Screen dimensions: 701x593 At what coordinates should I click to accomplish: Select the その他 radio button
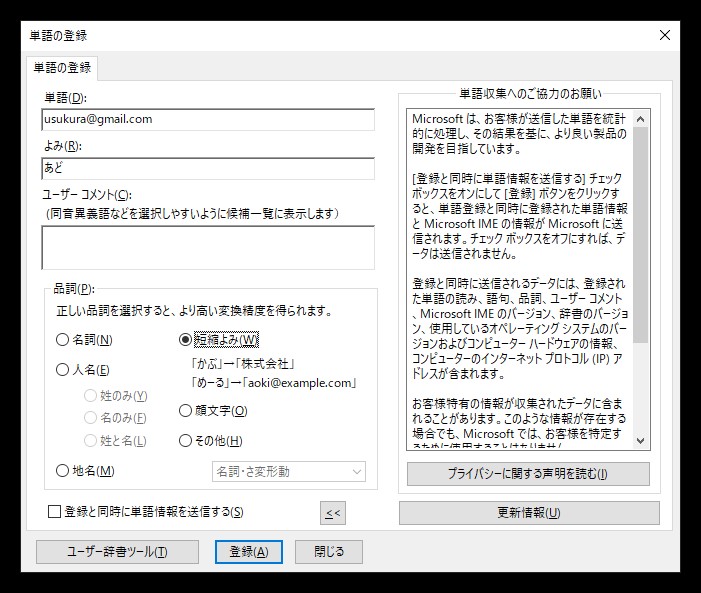[x=185, y=440]
